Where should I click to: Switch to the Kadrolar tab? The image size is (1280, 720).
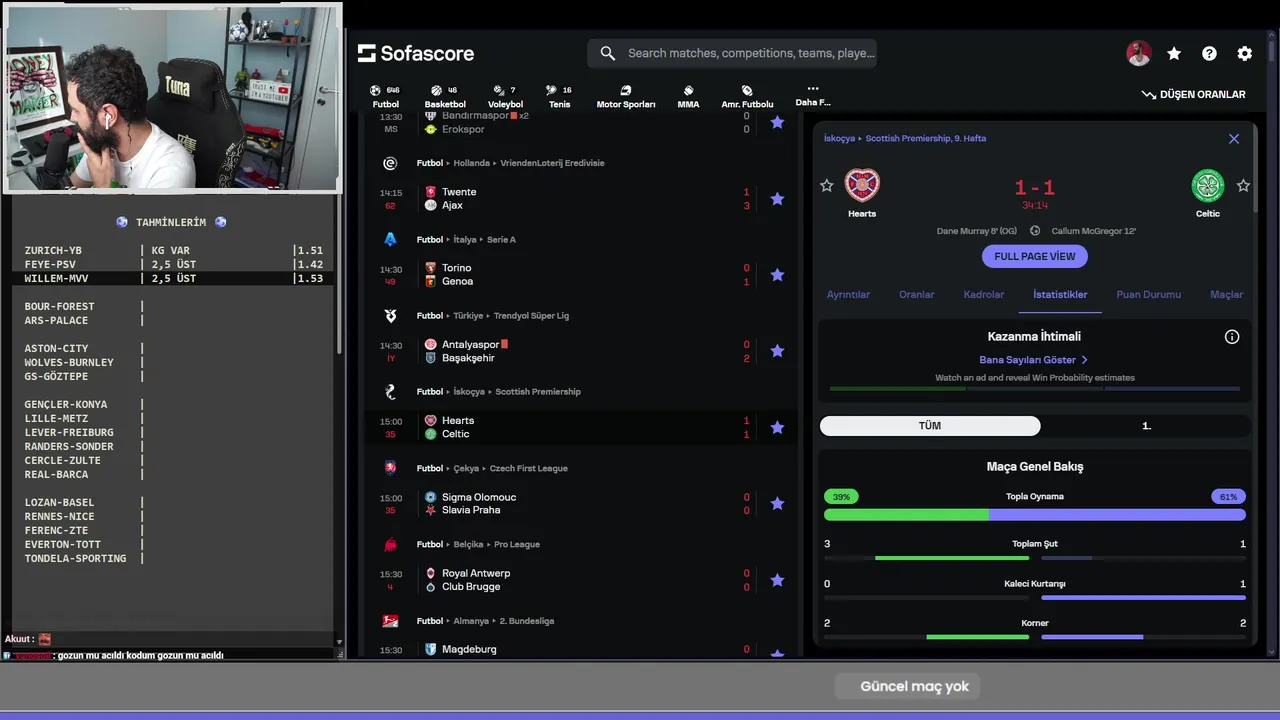coord(983,295)
